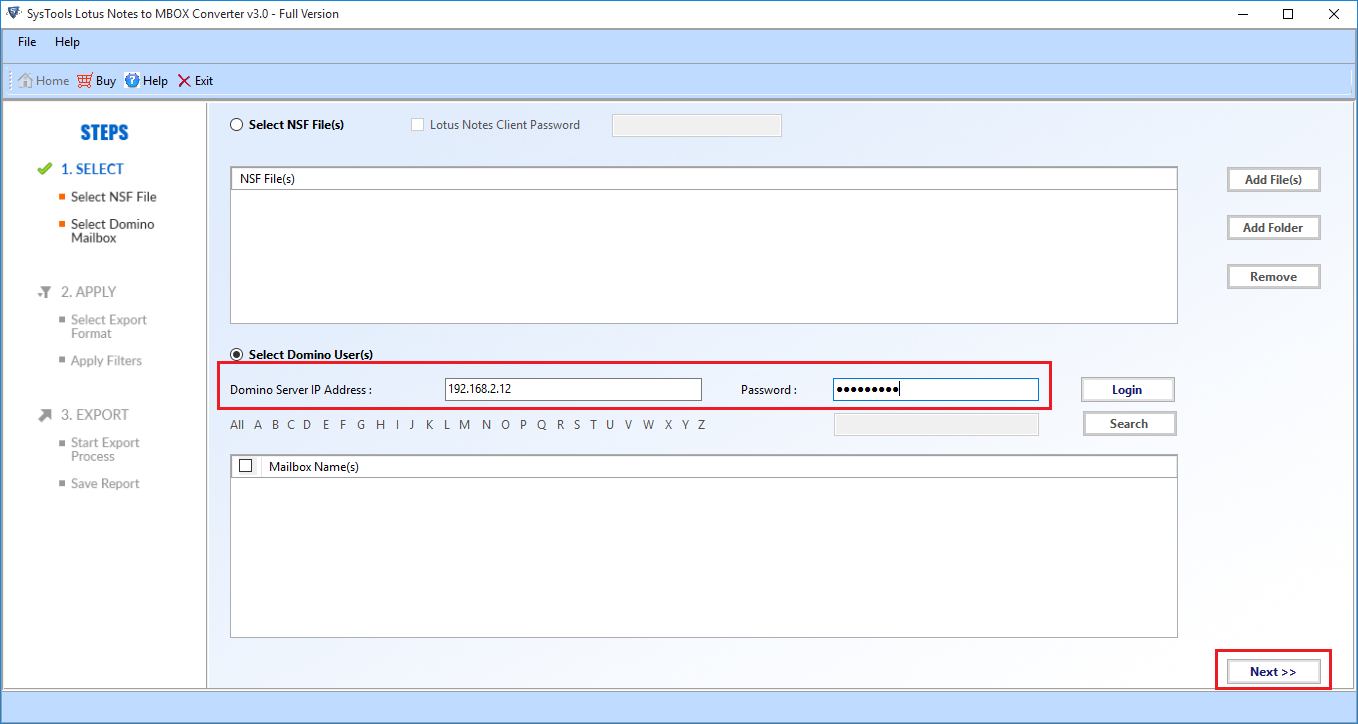Screen dimensions: 1358x724
Task: Select the 1. SELECT step heading
Action: [92, 169]
